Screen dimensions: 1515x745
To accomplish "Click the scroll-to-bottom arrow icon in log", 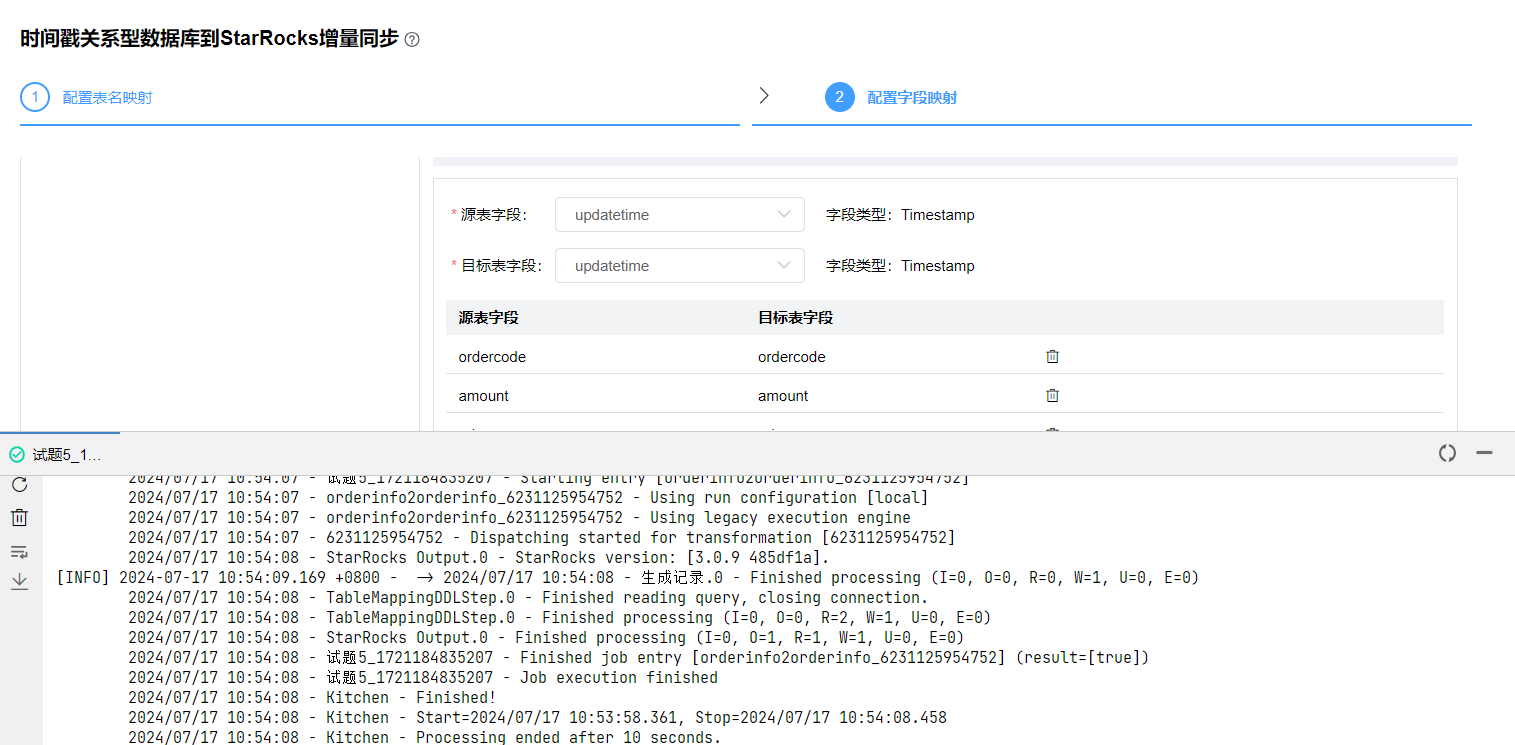I will [19, 581].
